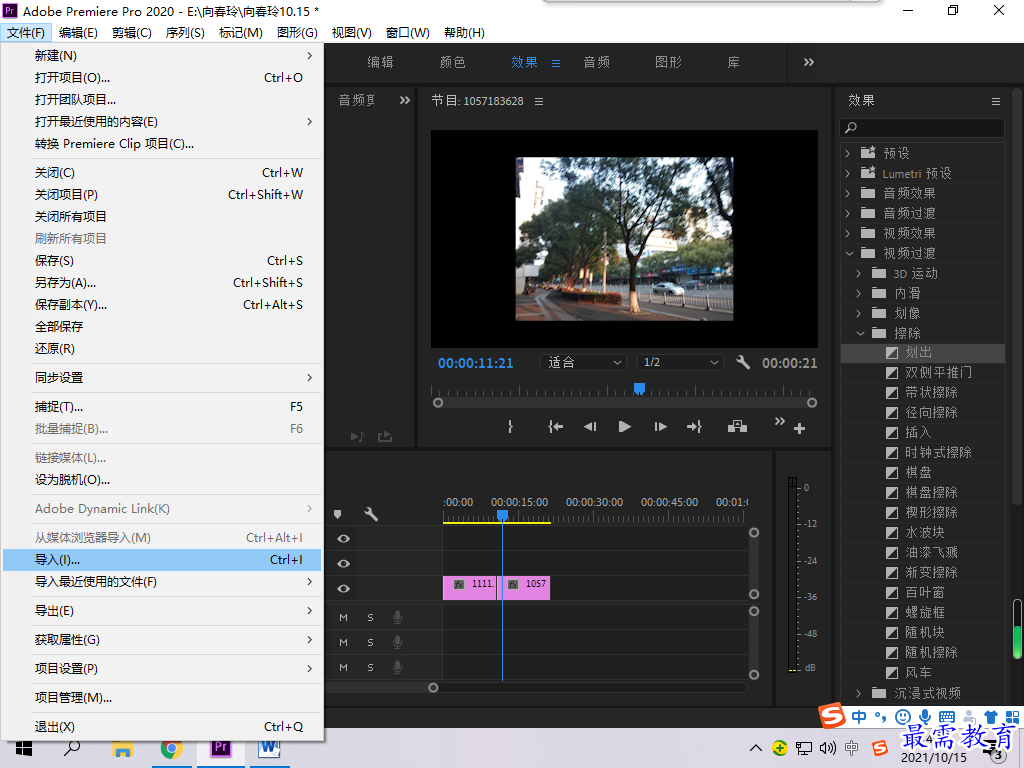Image resolution: width=1024 pixels, height=768 pixels.
Task: Expand the Lumetri 预设 folder
Action: pos(848,173)
